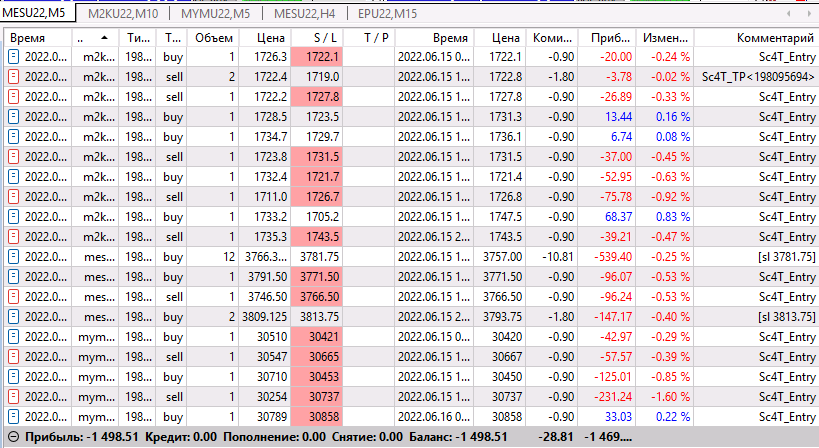This screenshot has height=448, width=819.
Task: Select row with comment [sl 3781.75]
Action: tap(411, 257)
